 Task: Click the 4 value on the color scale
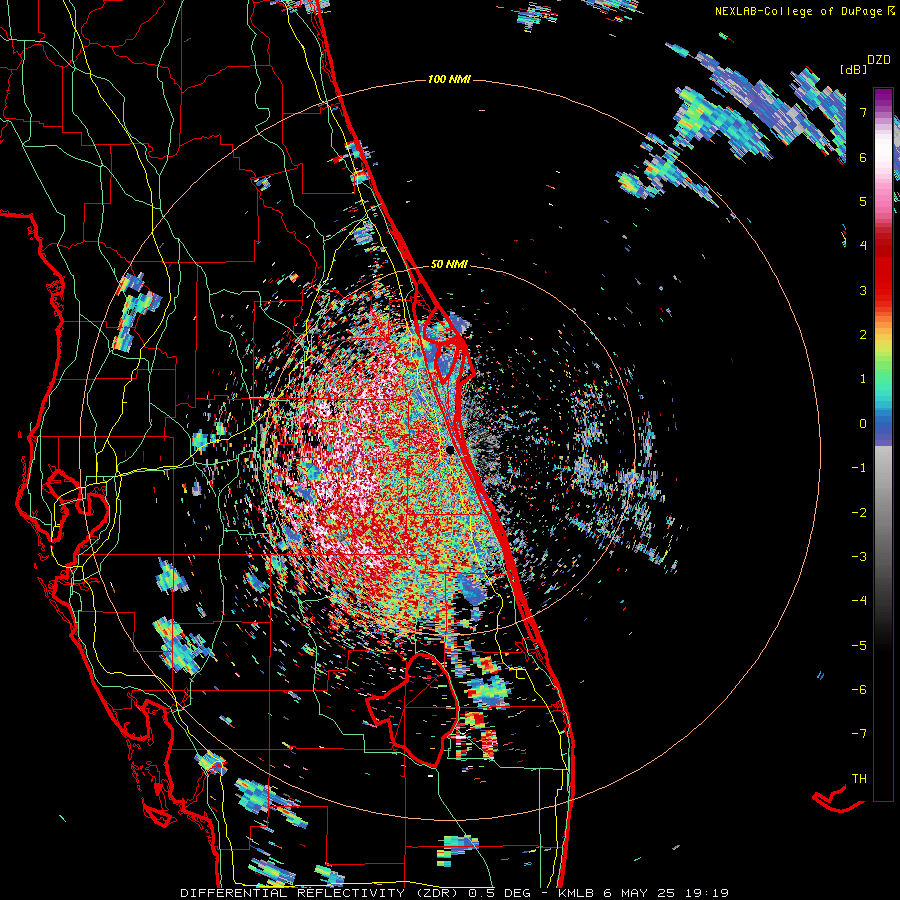click(x=863, y=246)
